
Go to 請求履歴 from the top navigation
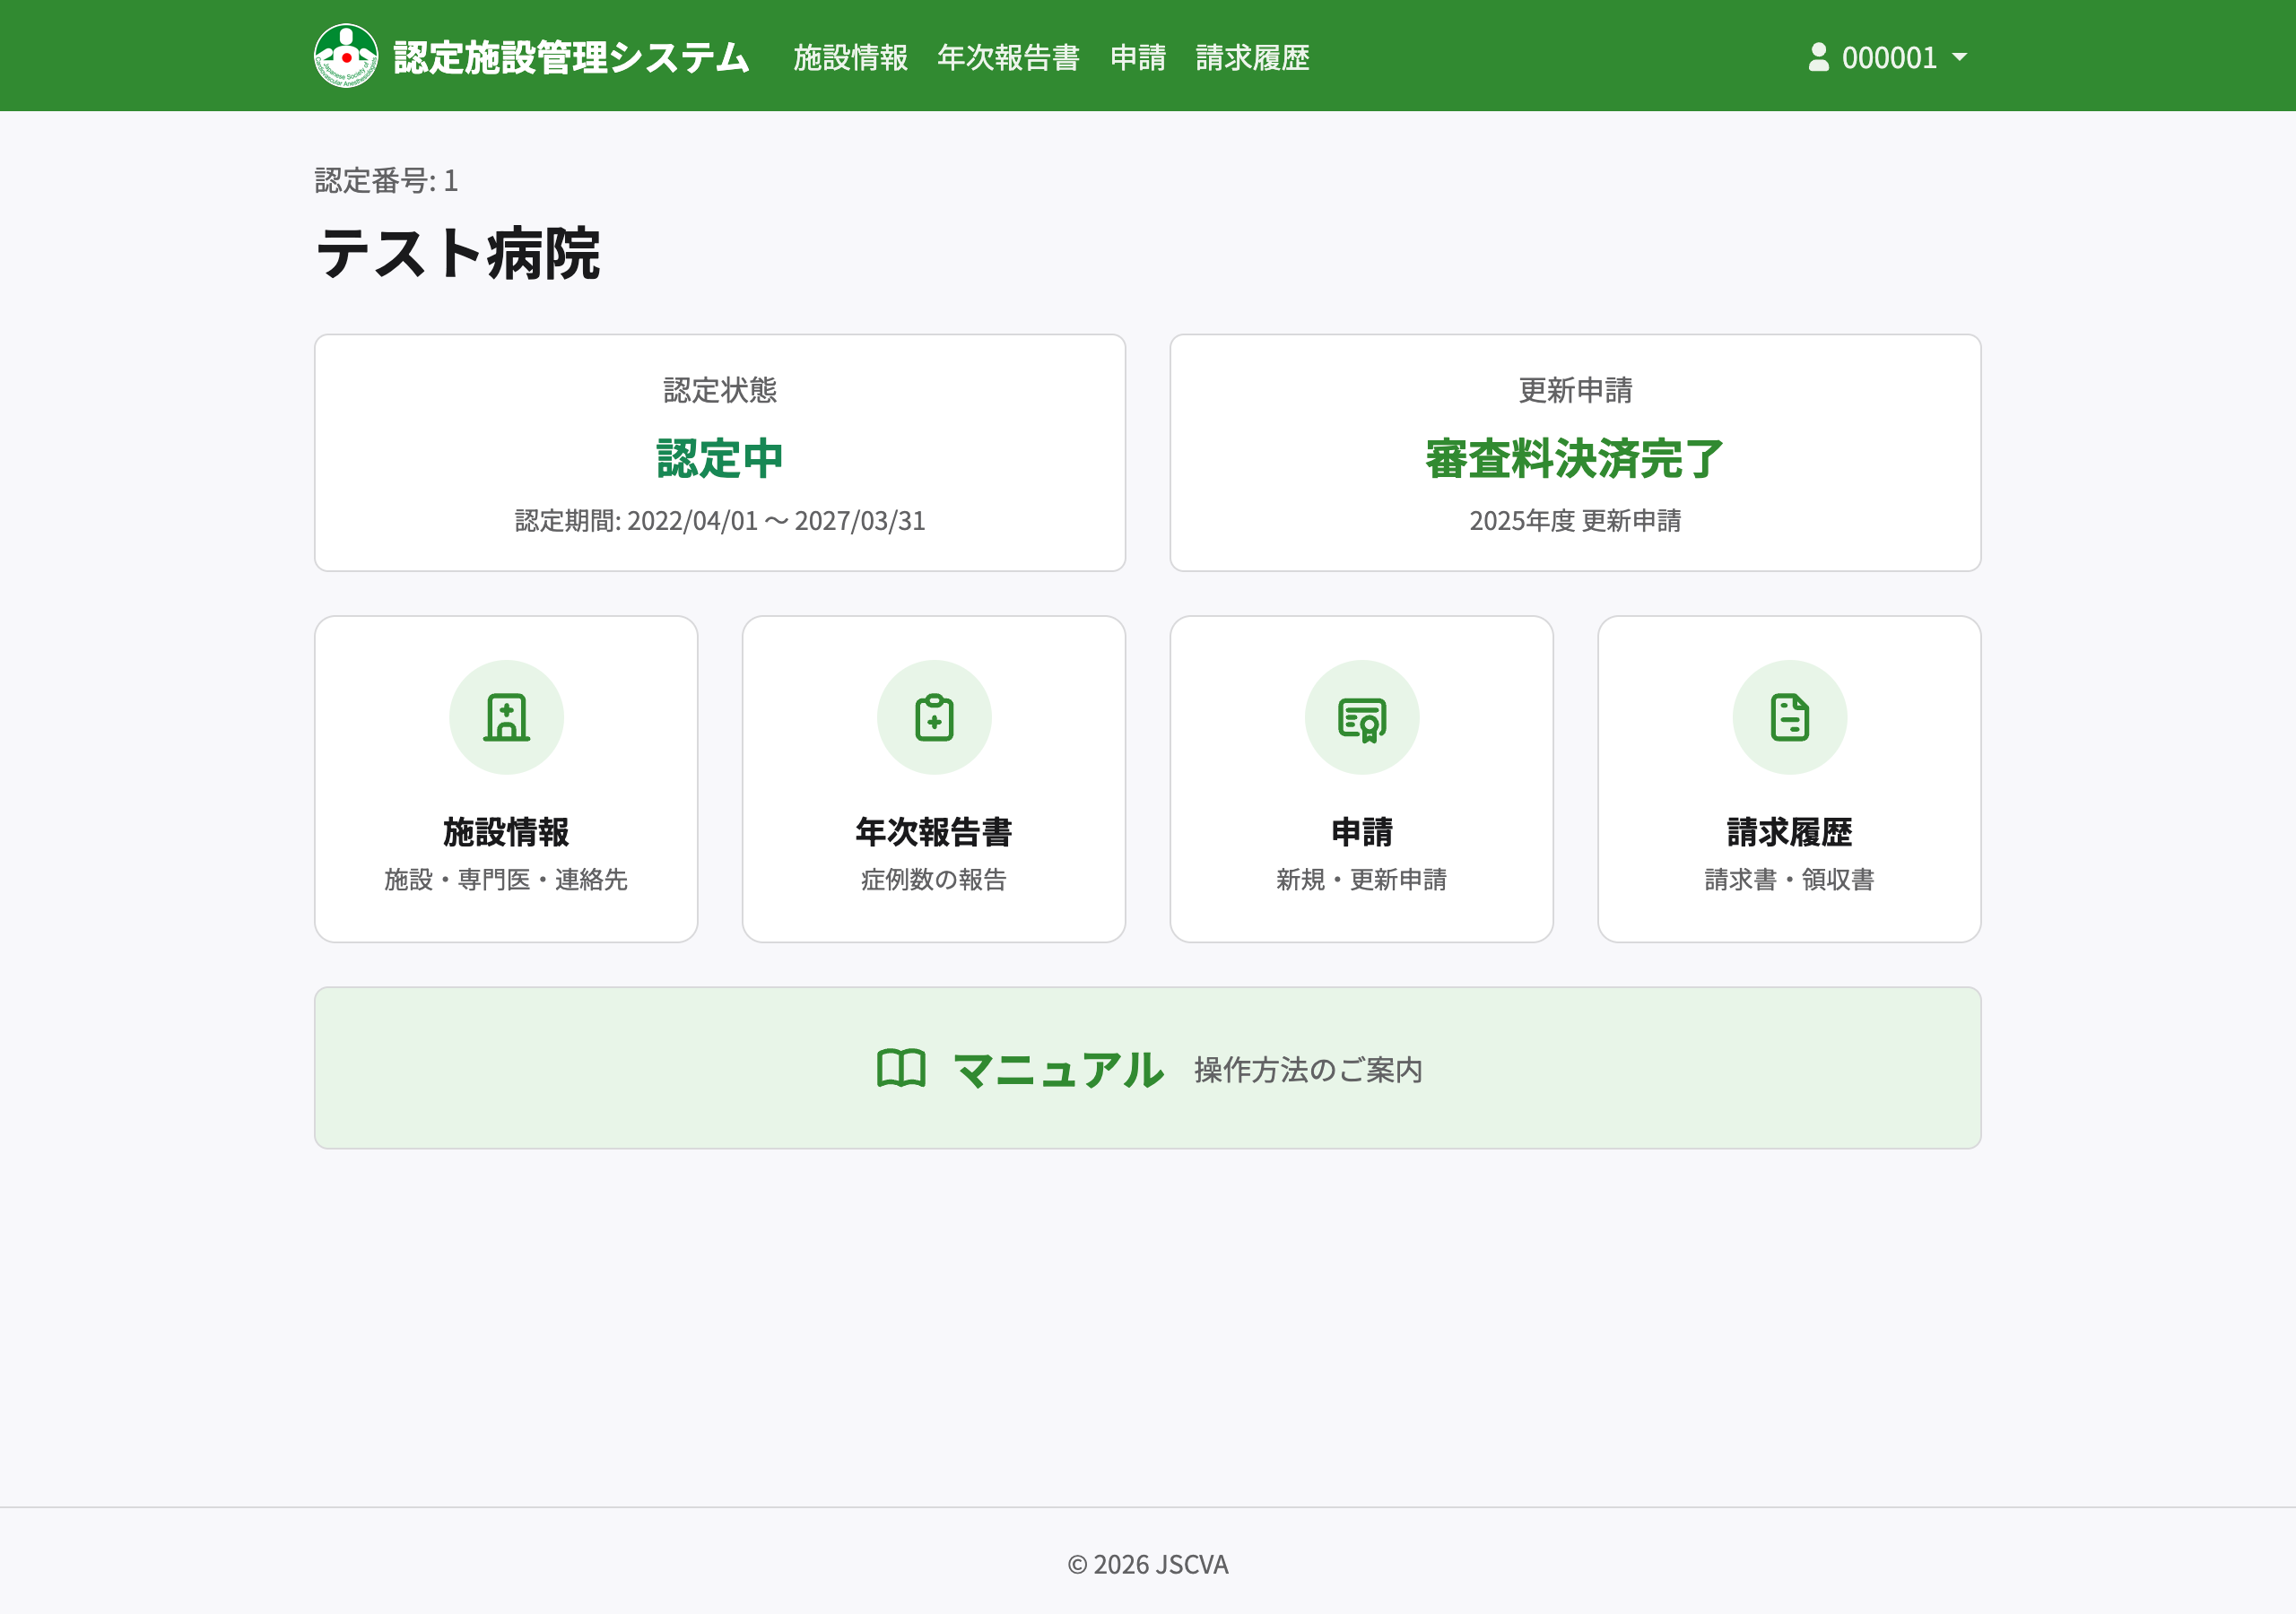tap(1252, 57)
